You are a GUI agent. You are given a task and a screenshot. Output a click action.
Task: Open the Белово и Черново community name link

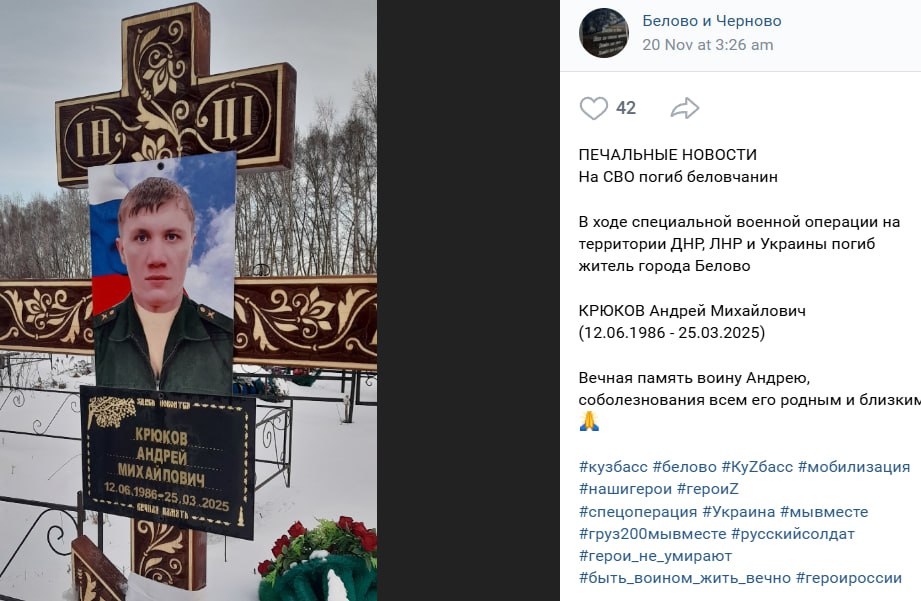pos(712,21)
